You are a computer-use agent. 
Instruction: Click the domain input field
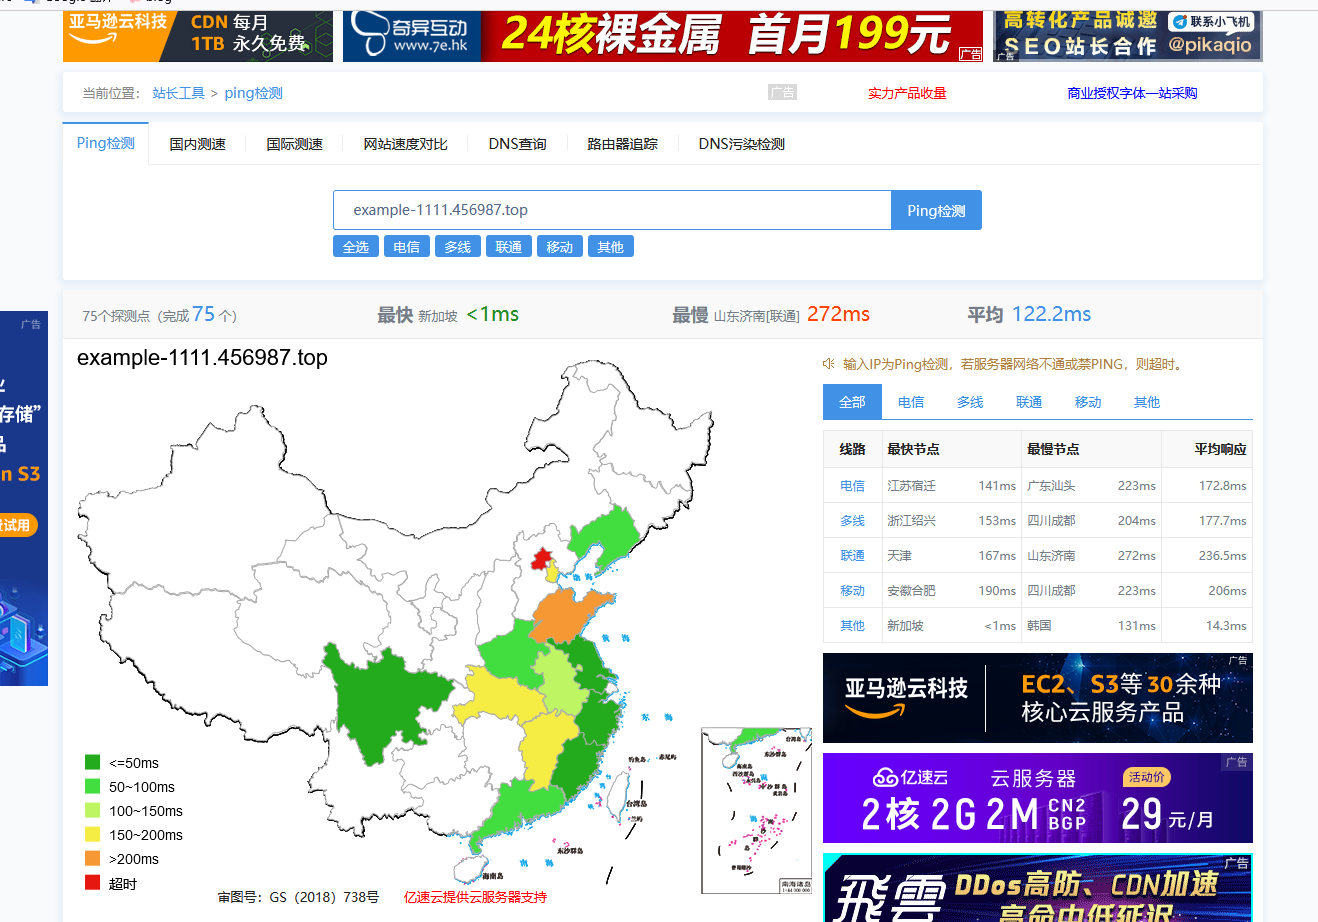click(612, 210)
